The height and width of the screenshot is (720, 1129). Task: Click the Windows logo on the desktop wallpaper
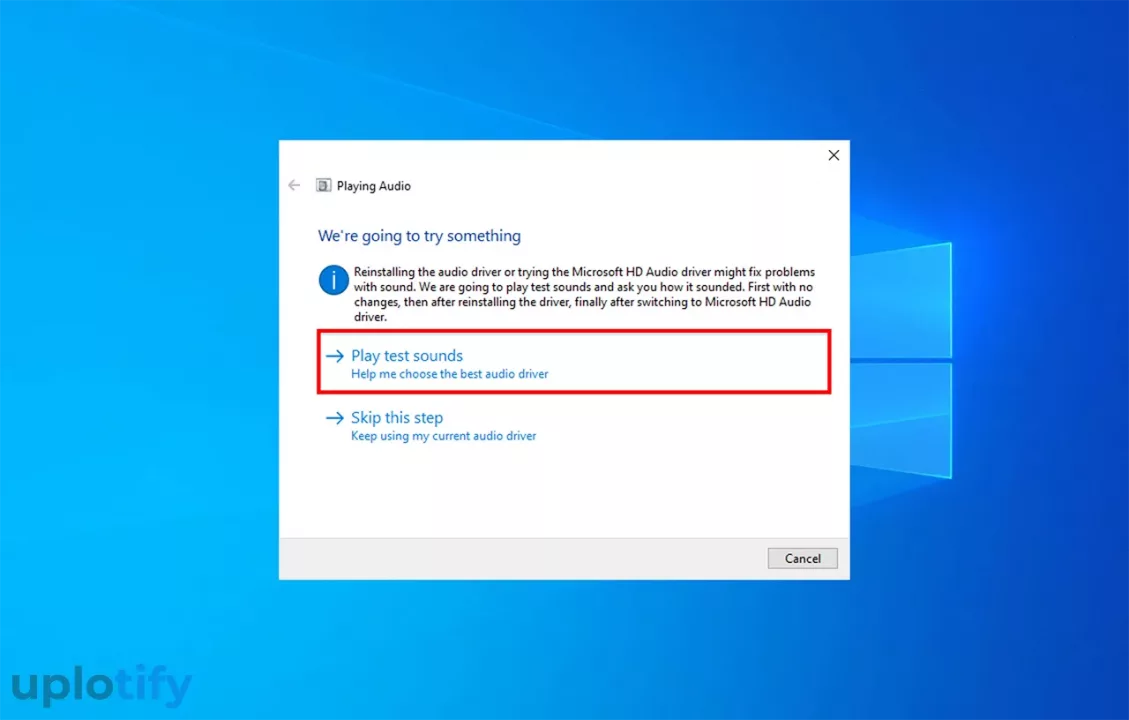900,360
